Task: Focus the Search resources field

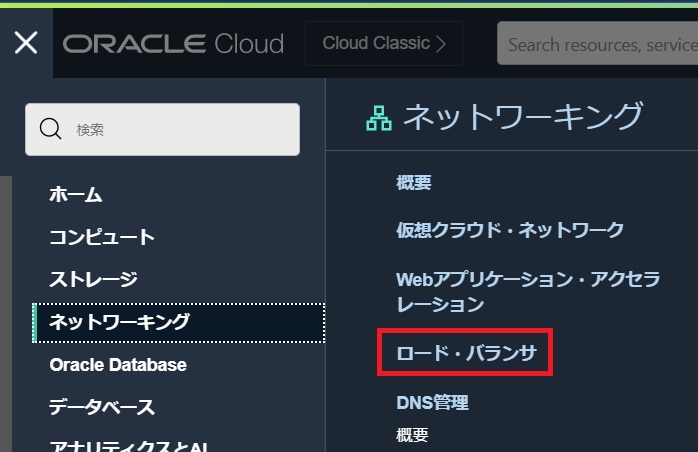Action: pyautogui.click(x=600, y=44)
